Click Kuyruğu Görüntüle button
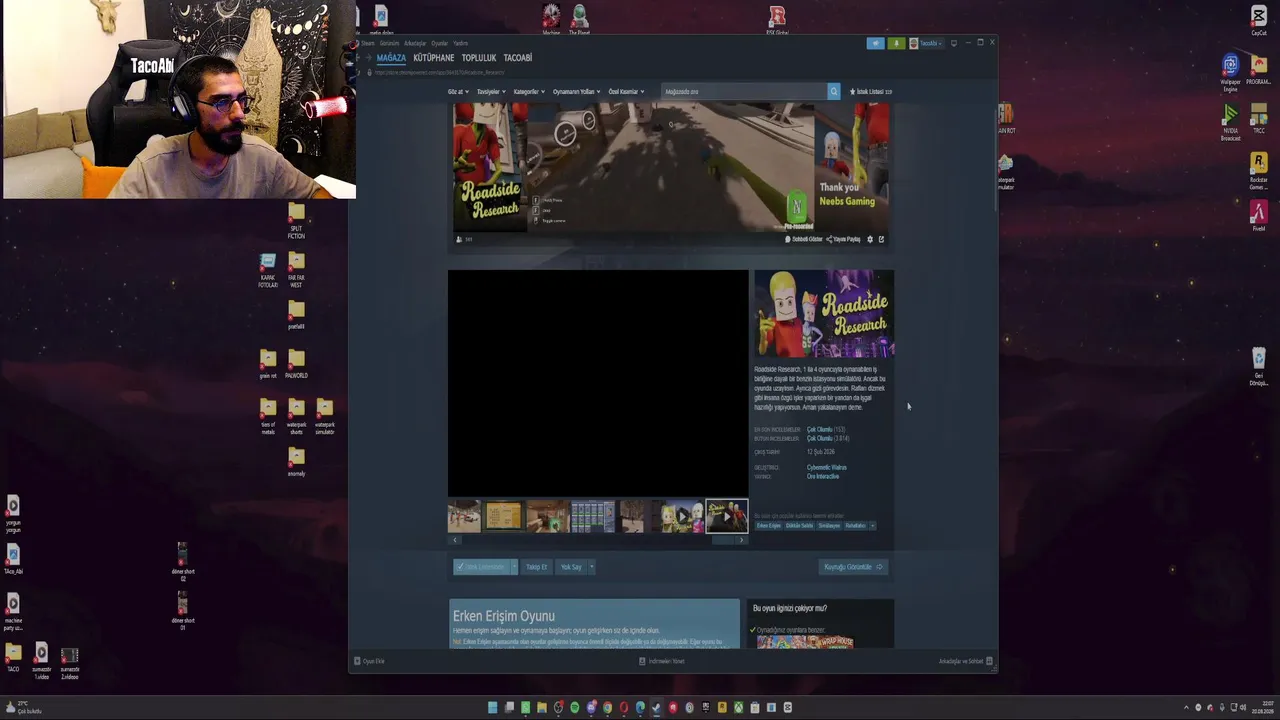The height and width of the screenshot is (720, 1280). (853, 567)
